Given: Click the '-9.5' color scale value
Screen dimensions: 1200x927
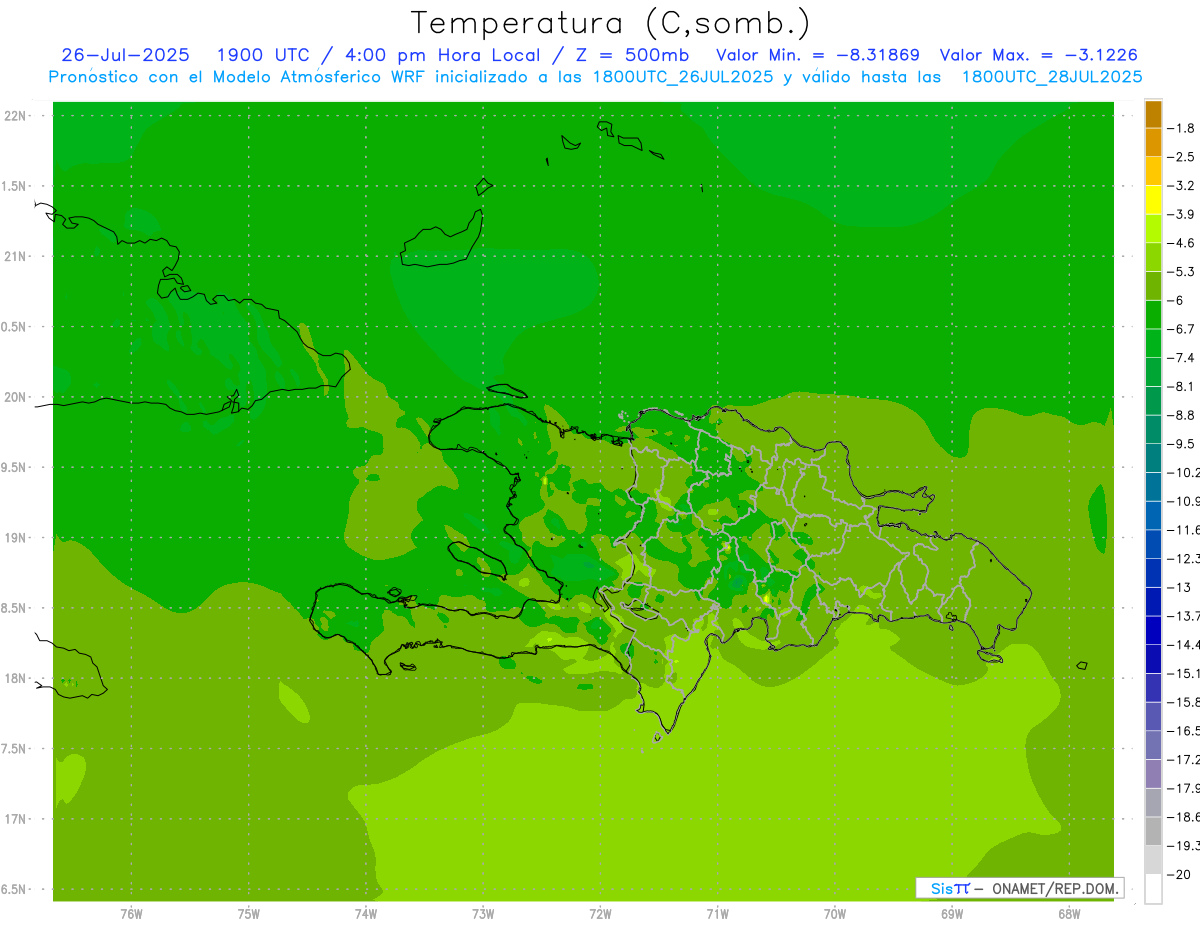Looking at the screenshot, I should pyautogui.click(x=1183, y=443).
